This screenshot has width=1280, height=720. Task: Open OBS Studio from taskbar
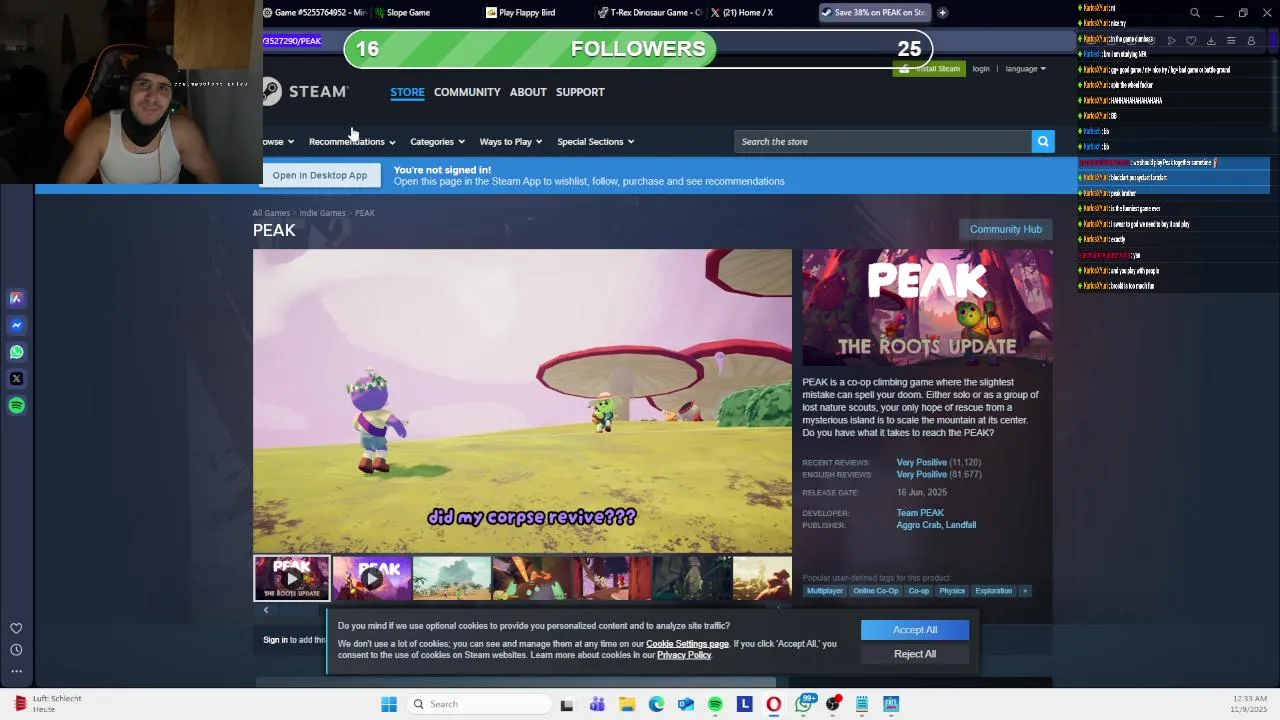point(833,704)
